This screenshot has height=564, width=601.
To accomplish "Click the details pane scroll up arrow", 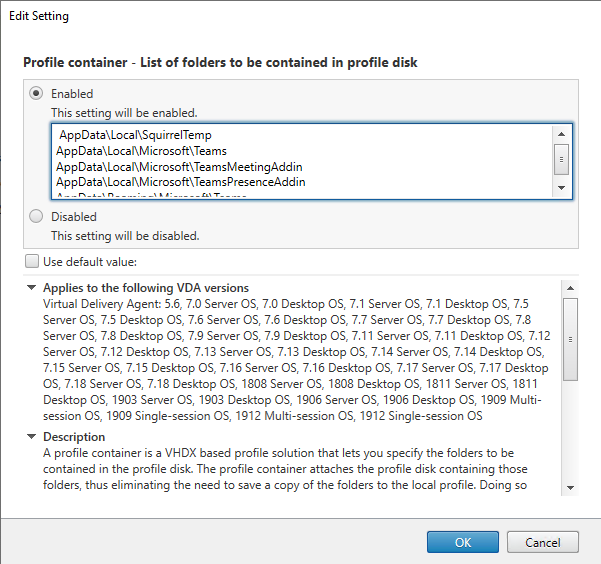I will (570, 288).
